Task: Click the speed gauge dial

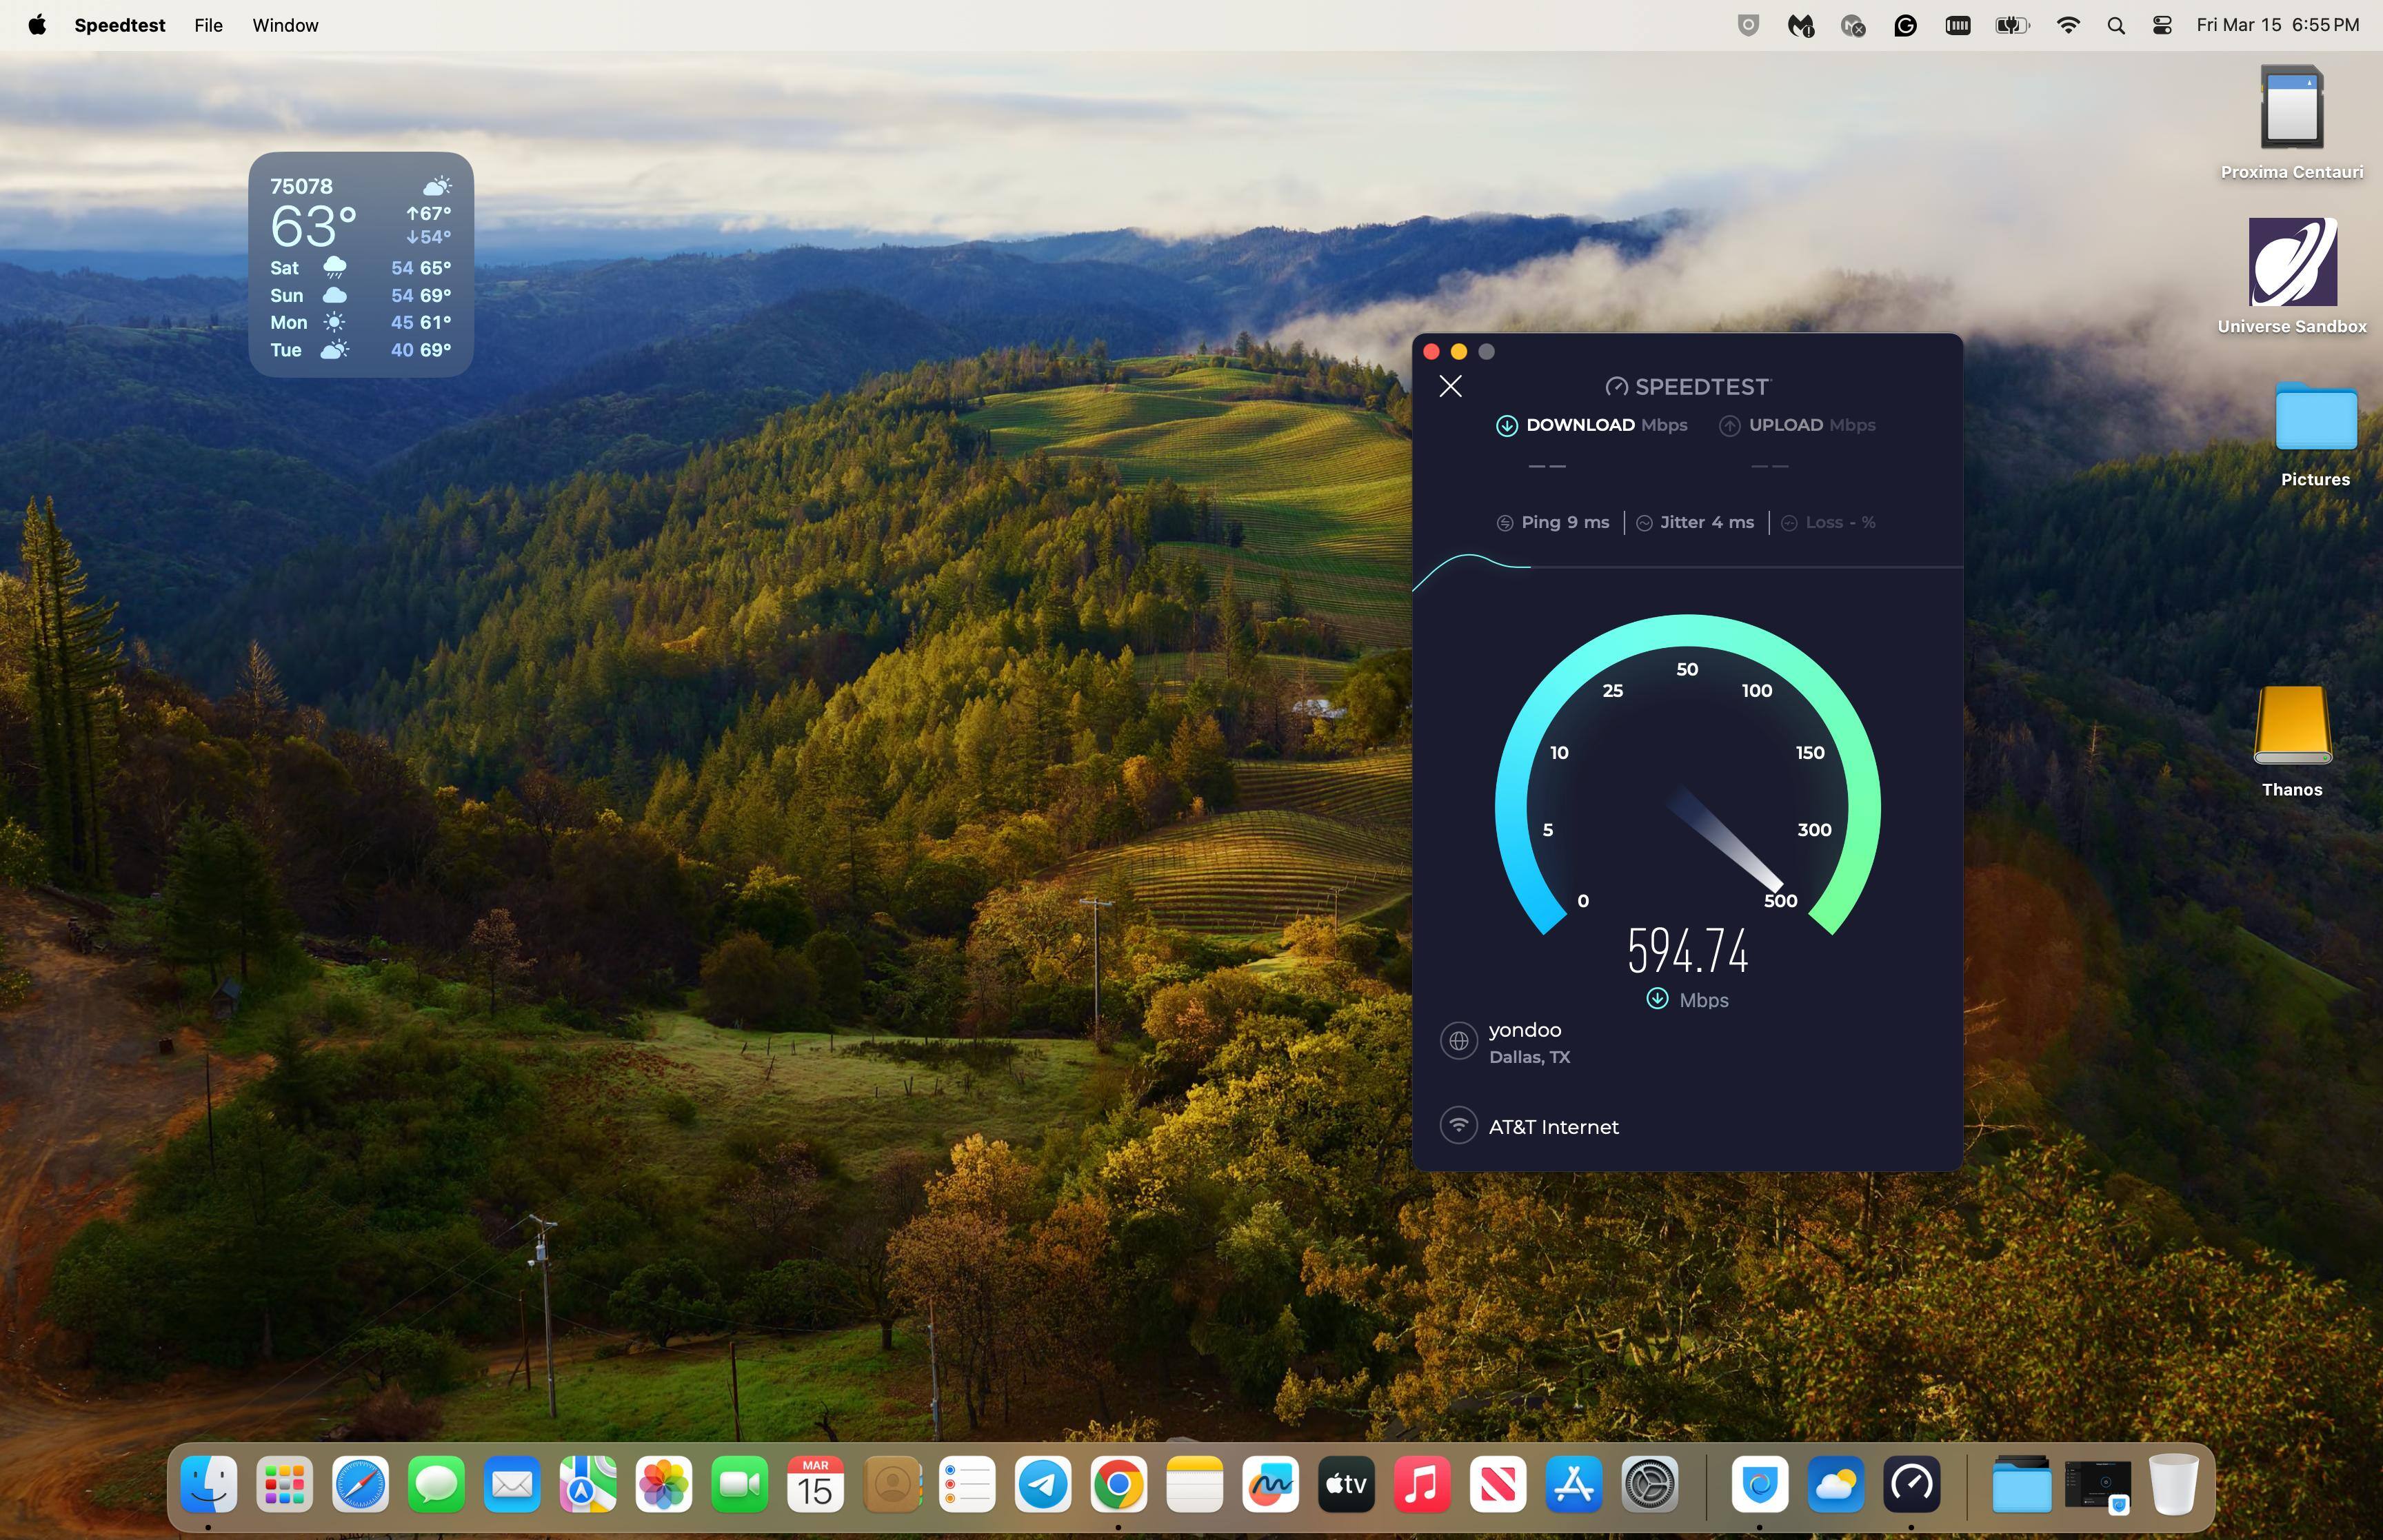Action: (1687, 790)
